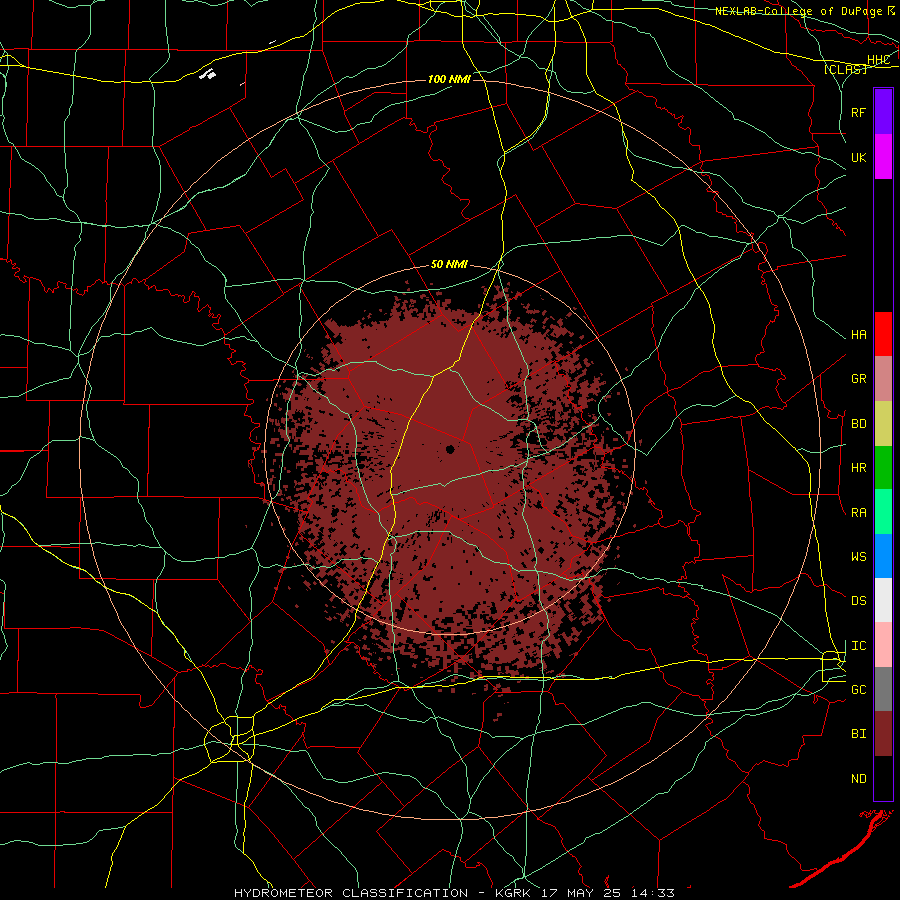This screenshot has width=900, height=900.
Task: Click the 100 NMI range ring label
Action: click(x=449, y=79)
